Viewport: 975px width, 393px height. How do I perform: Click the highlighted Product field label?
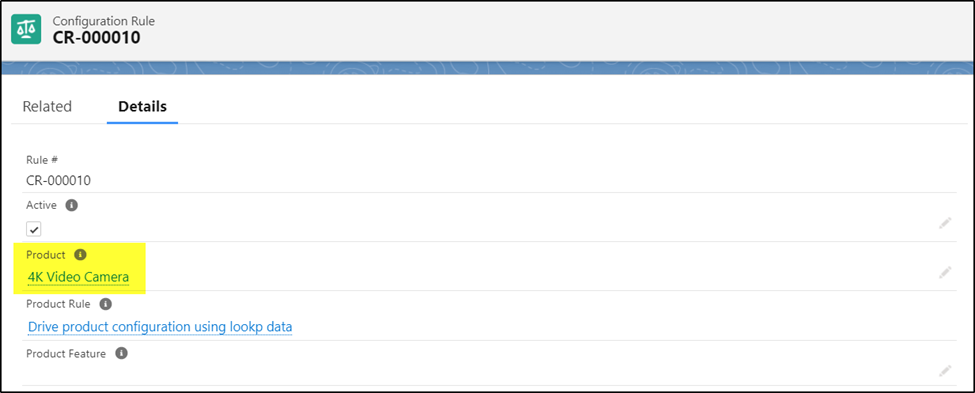[45, 254]
